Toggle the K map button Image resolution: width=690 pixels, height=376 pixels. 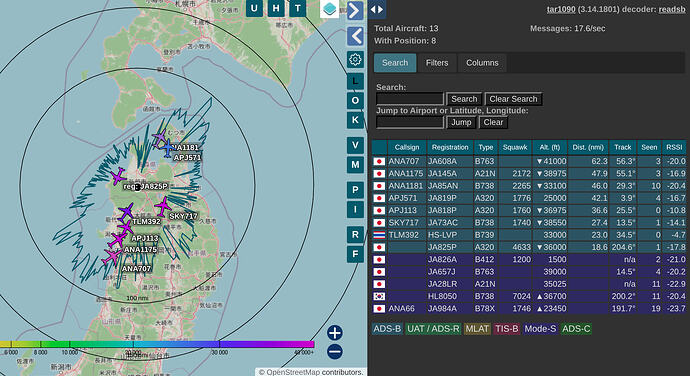[x=355, y=120]
